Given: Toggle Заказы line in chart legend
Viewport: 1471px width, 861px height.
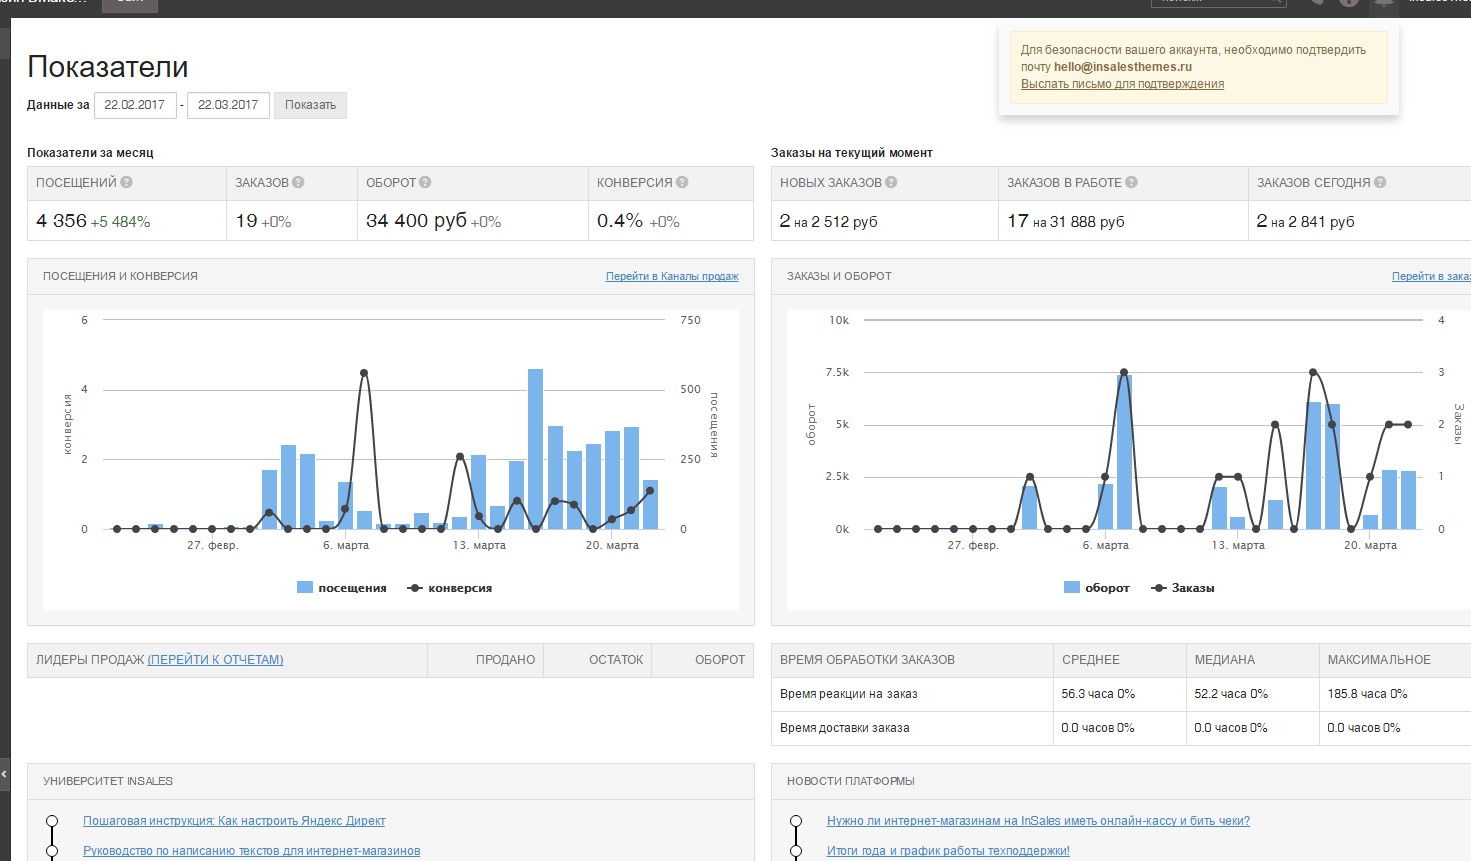Looking at the screenshot, I should pyautogui.click(x=1183, y=588).
